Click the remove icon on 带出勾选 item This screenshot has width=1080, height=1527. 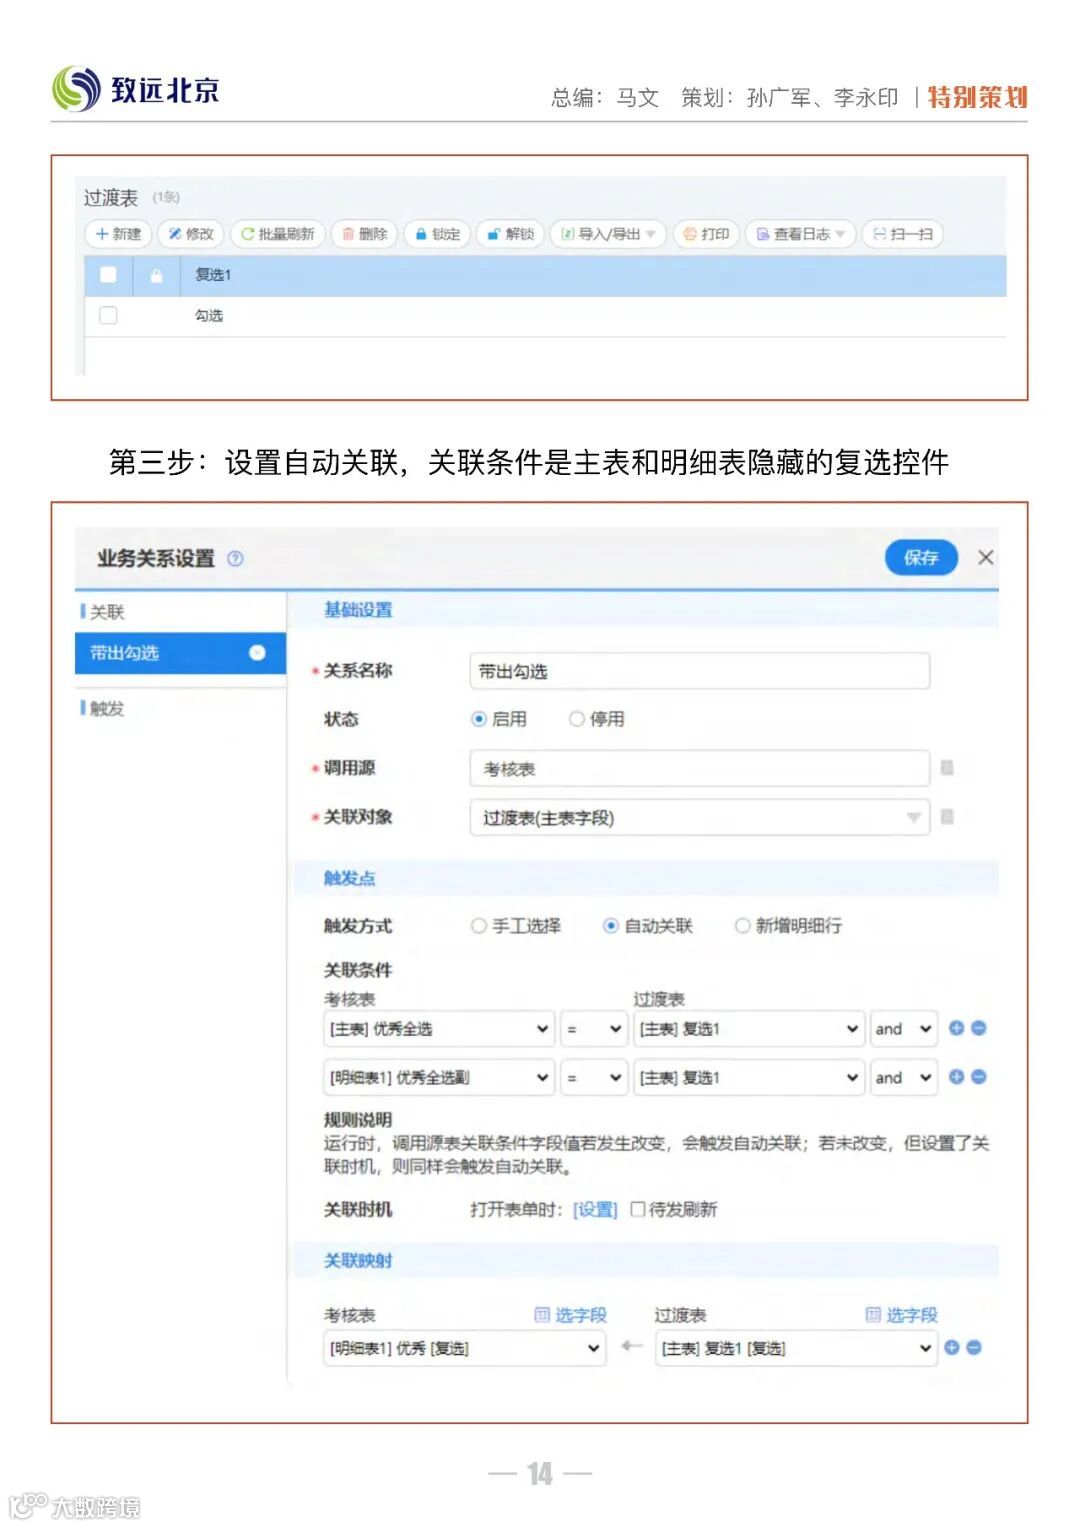(257, 653)
